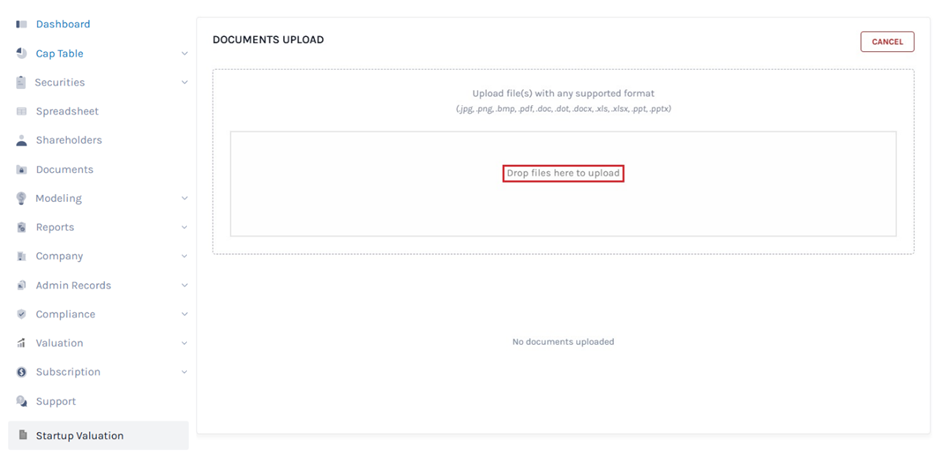This screenshot has height=463, width=935.
Task: Click the Modeling lightbulb icon
Action: tap(21, 198)
